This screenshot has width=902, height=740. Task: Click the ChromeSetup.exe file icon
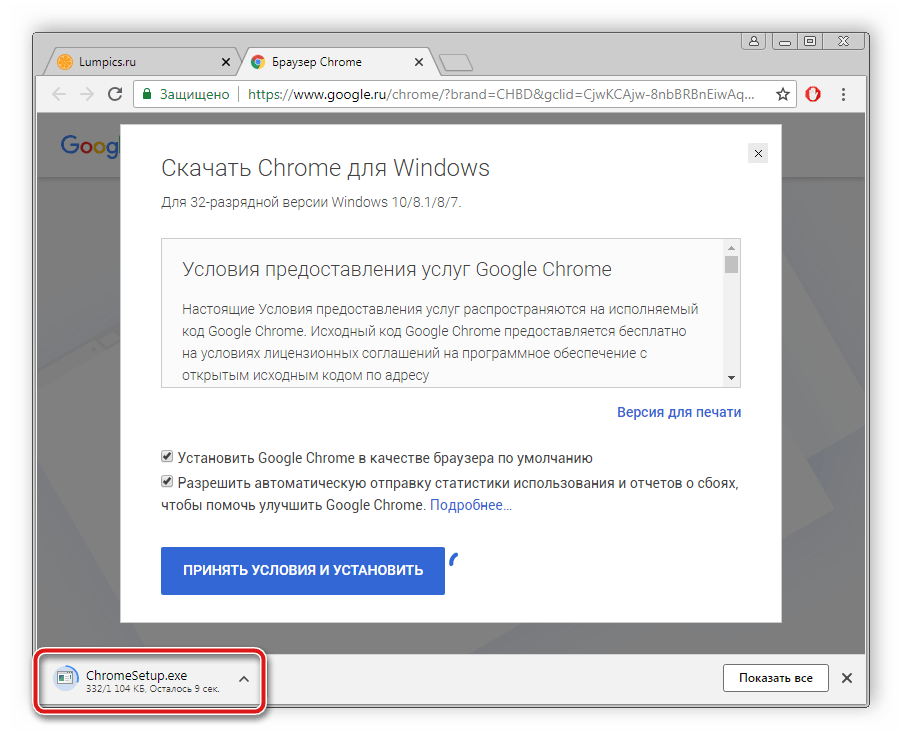(66, 678)
